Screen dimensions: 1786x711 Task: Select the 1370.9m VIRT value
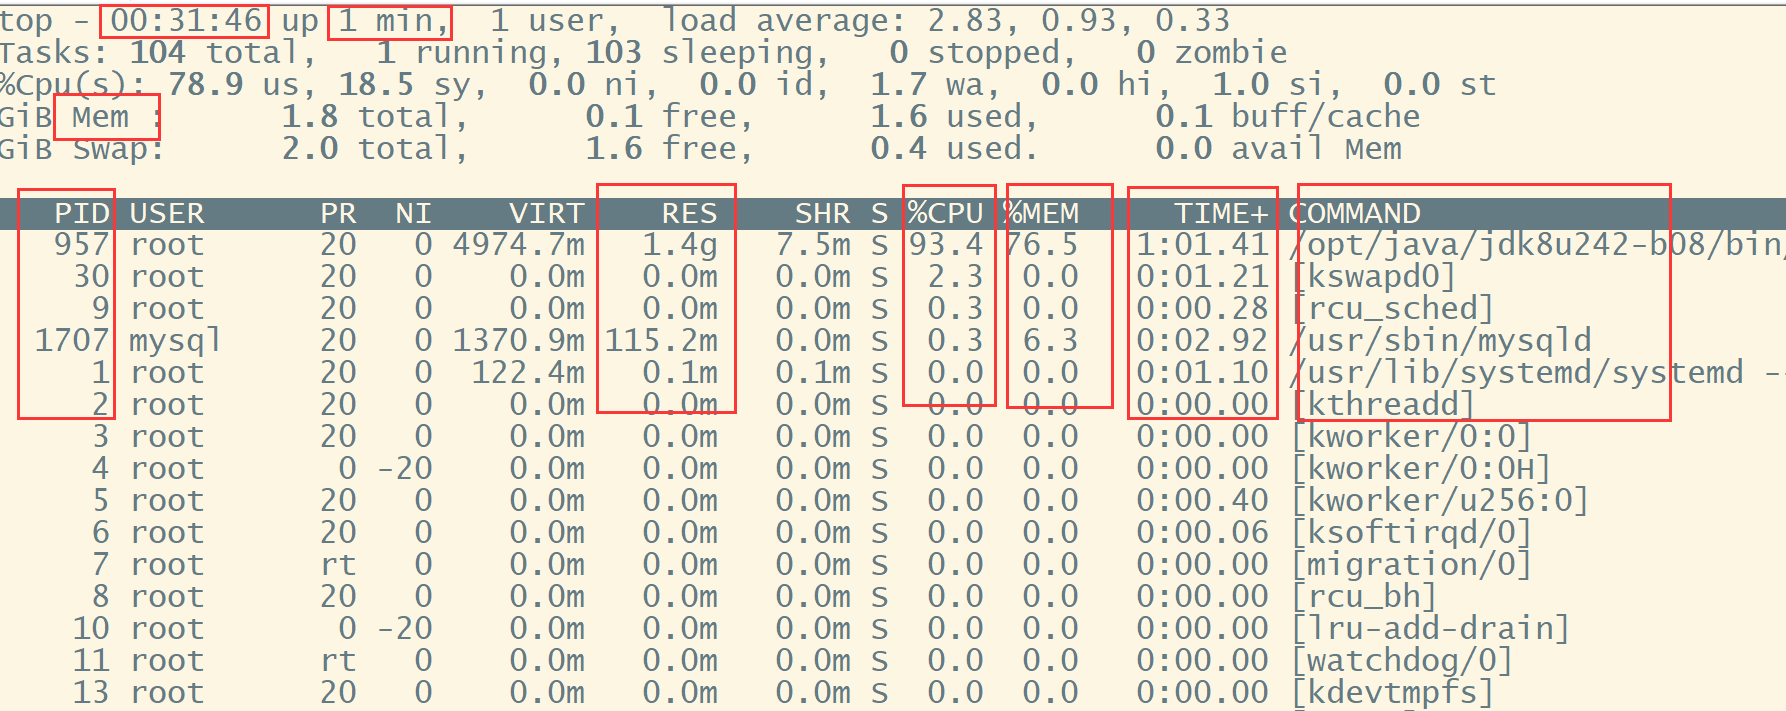(518, 340)
